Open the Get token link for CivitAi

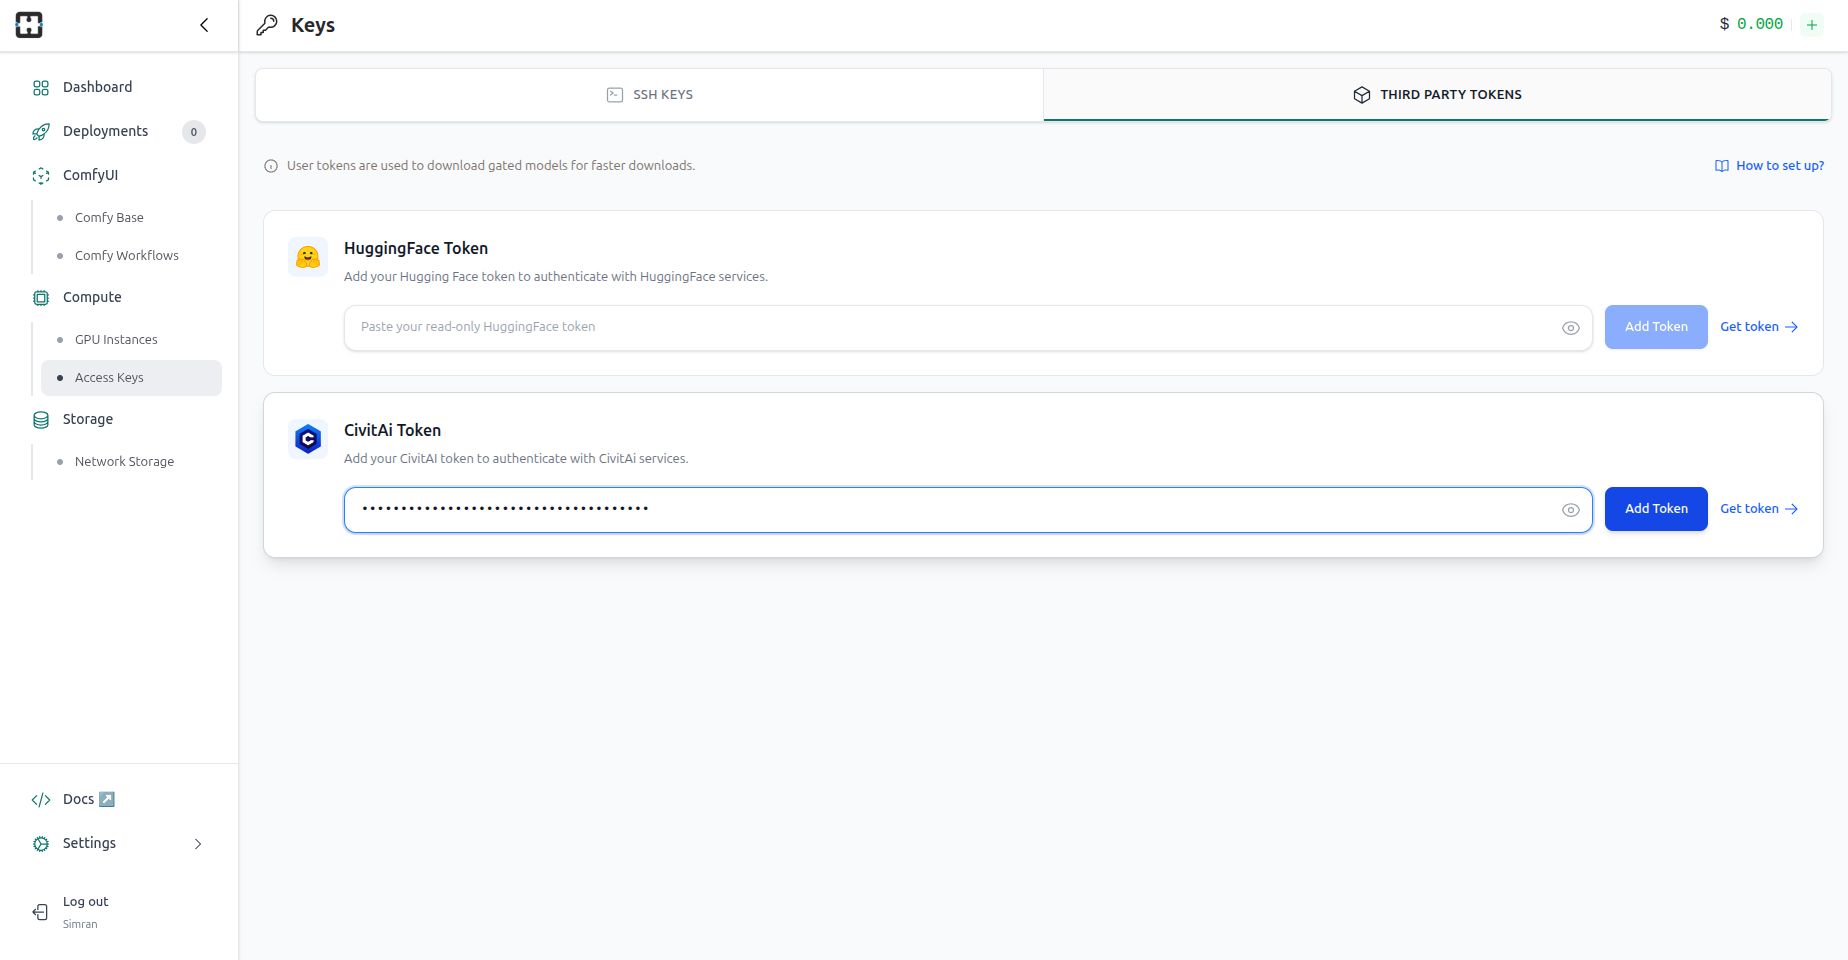coord(1759,509)
